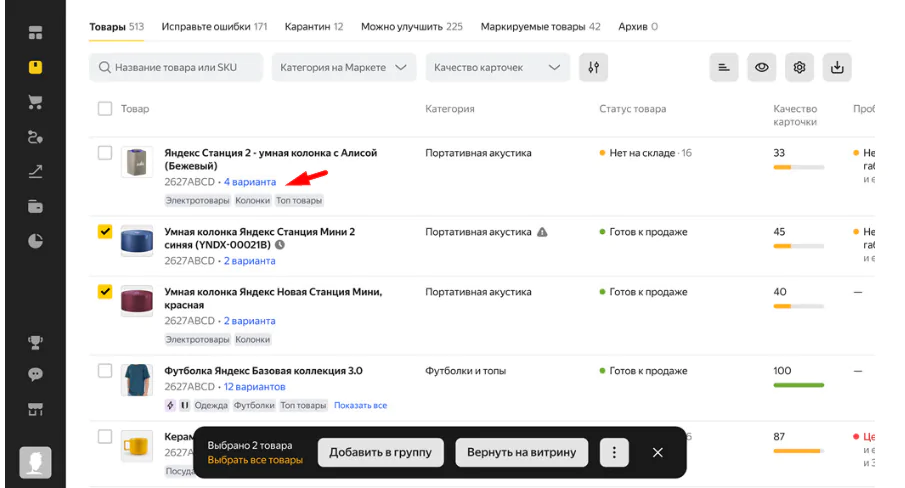Image resolution: width=905 pixels, height=488 pixels.
Task: Open the trophy icon in sidebar
Action: point(35,342)
